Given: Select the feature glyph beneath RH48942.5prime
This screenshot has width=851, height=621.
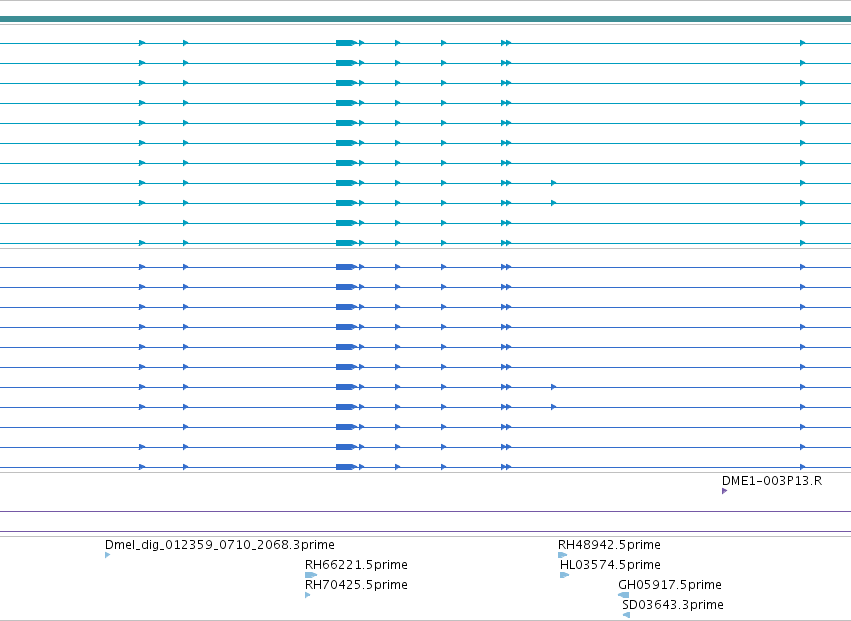Looking at the screenshot, I should [x=562, y=555].
